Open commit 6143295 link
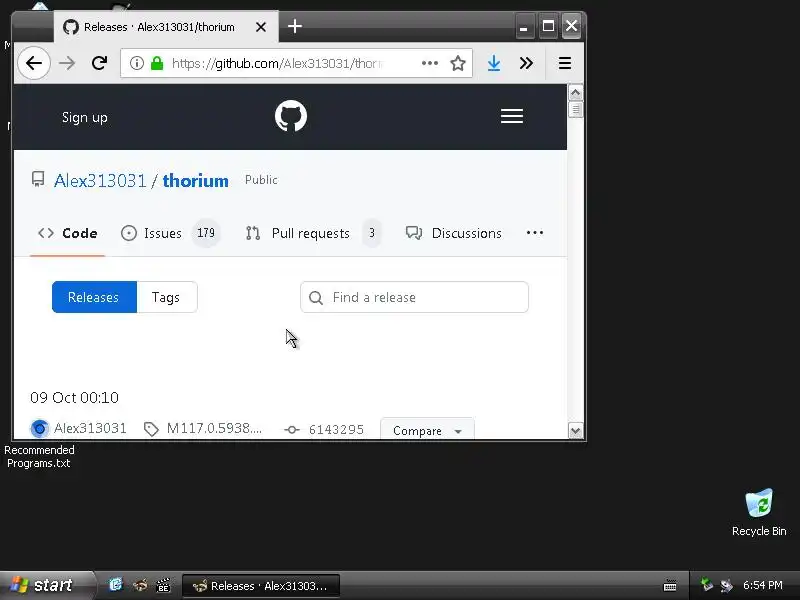Image resolution: width=800 pixels, height=600 pixels. (336, 430)
